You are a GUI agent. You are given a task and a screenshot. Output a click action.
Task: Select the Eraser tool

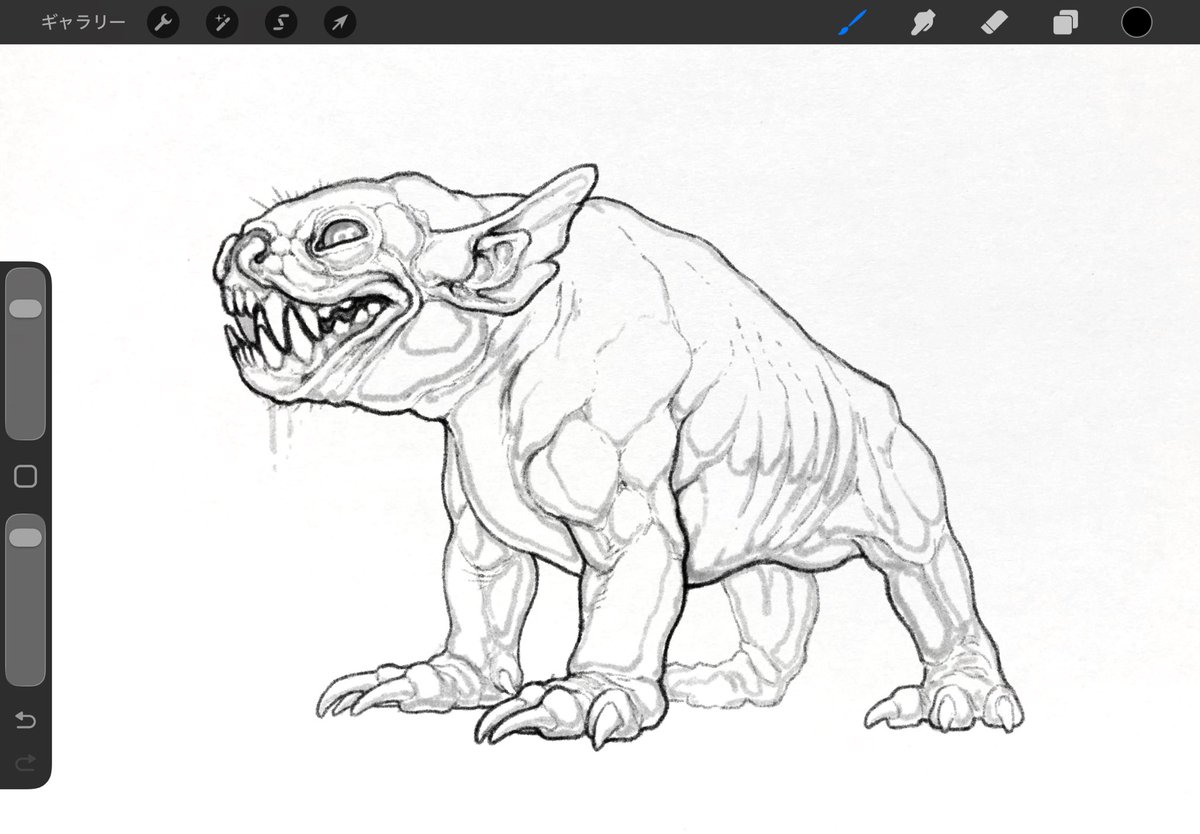(994, 22)
